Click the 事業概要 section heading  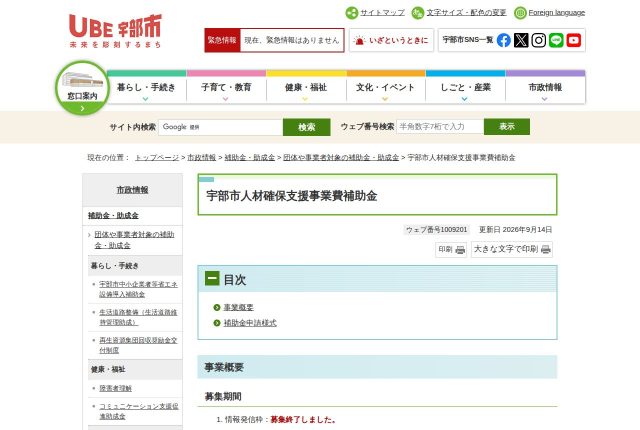224,367
